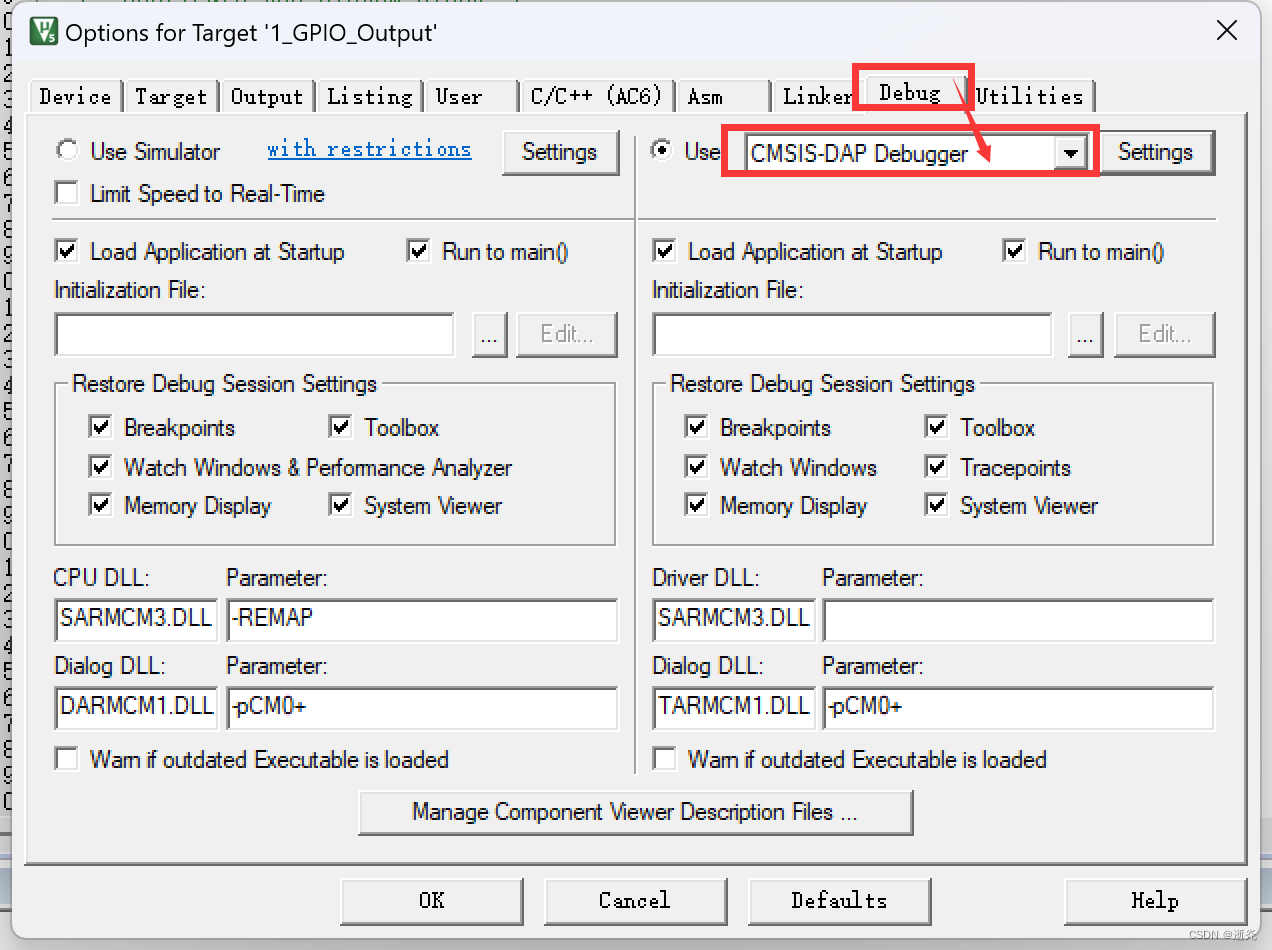
Task: Switch to the Target tab
Action: (x=170, y=97)
